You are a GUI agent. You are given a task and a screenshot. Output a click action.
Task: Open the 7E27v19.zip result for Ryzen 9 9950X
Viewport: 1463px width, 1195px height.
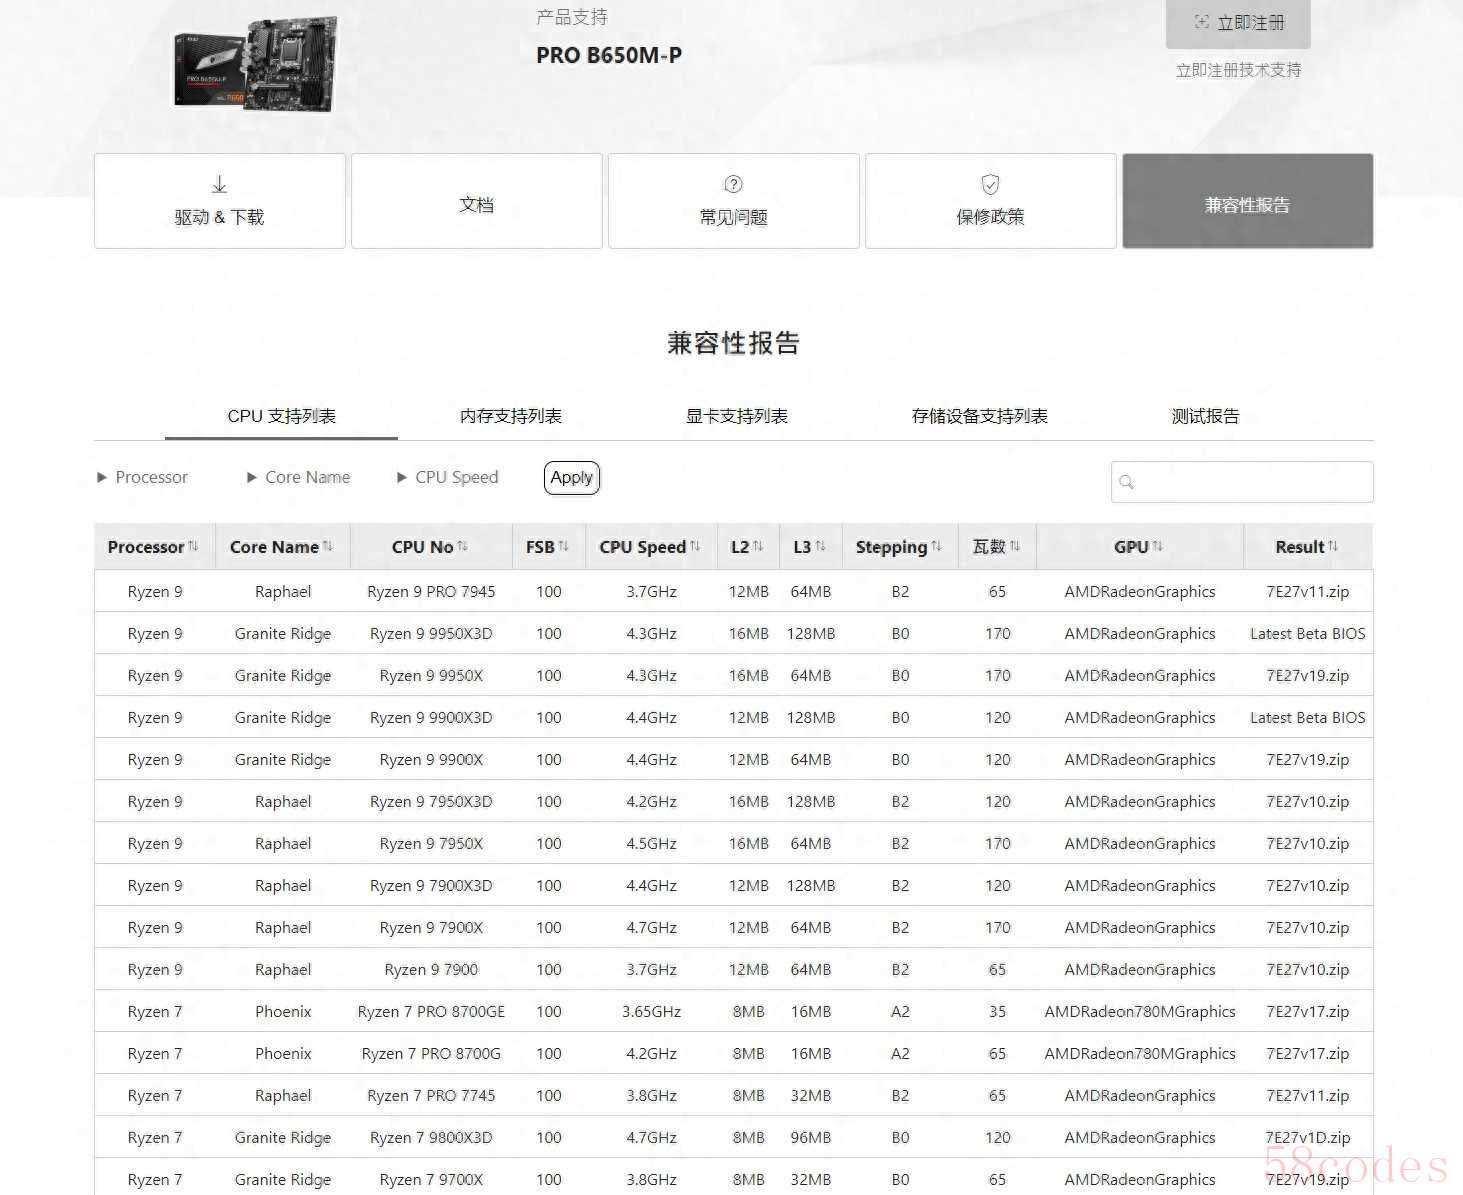[x=1307, y=675]
